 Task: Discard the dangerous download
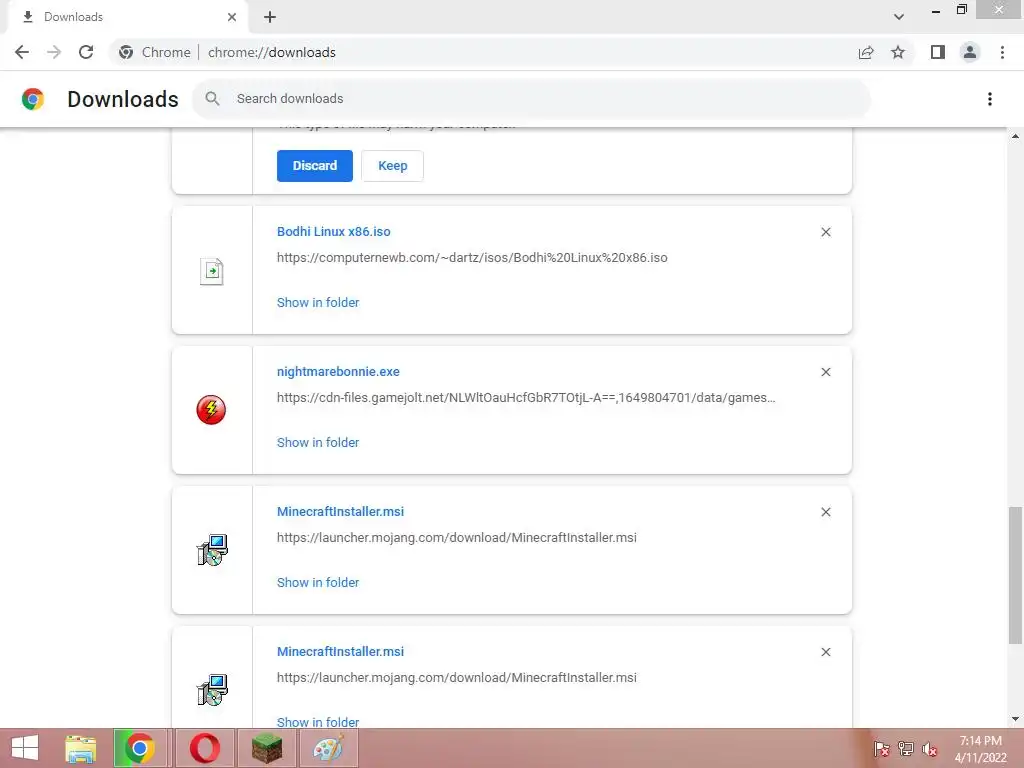tap(315, 166)
